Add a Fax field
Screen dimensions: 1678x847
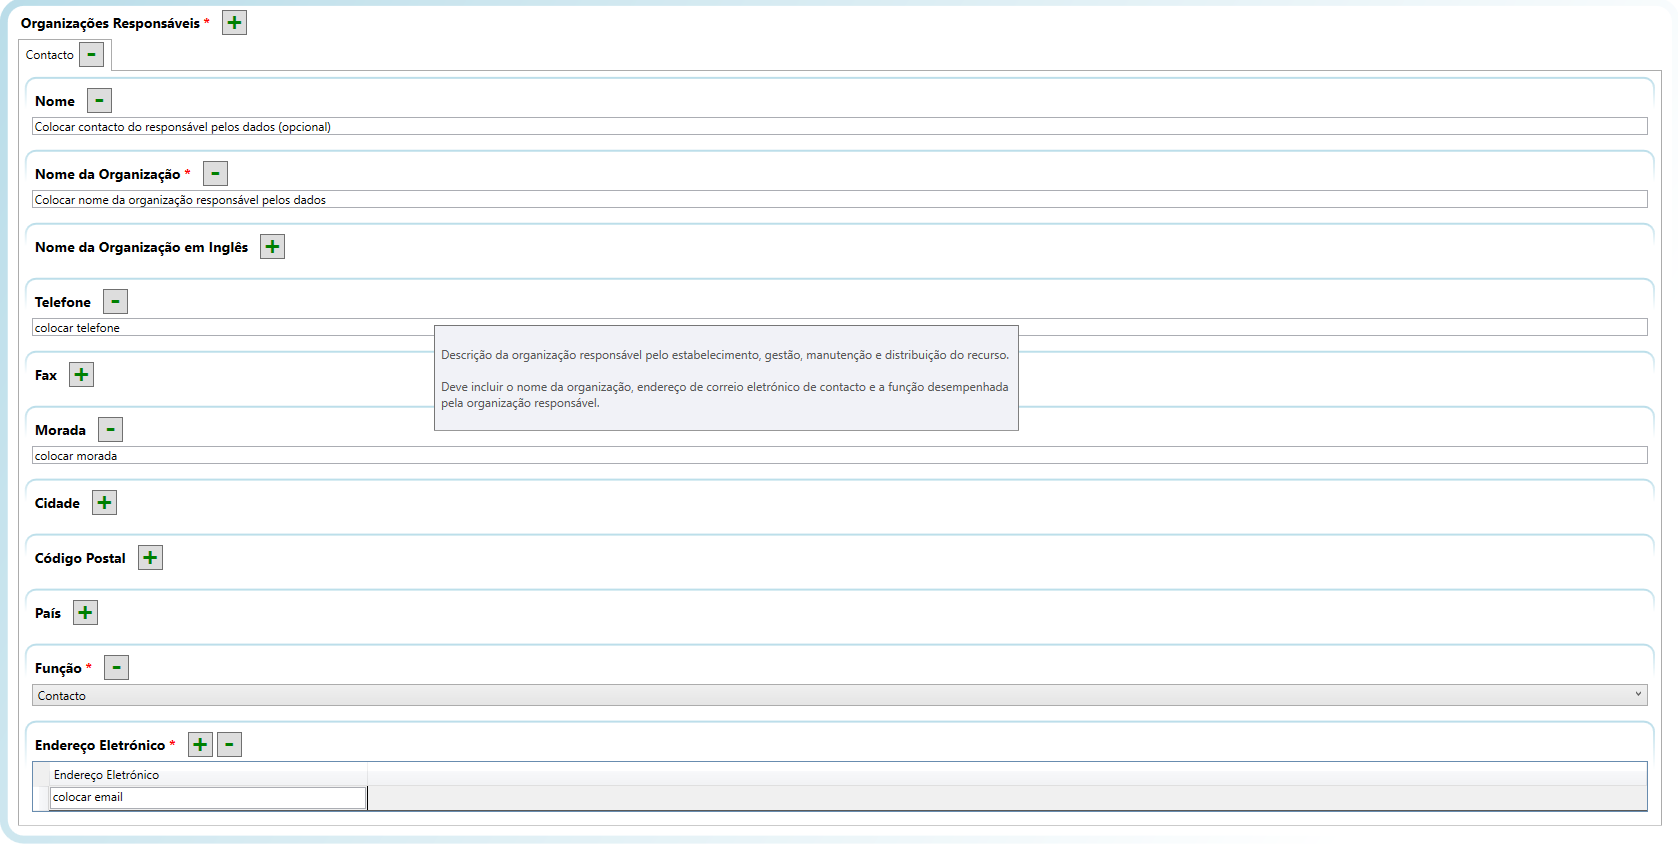coord(81,375)
